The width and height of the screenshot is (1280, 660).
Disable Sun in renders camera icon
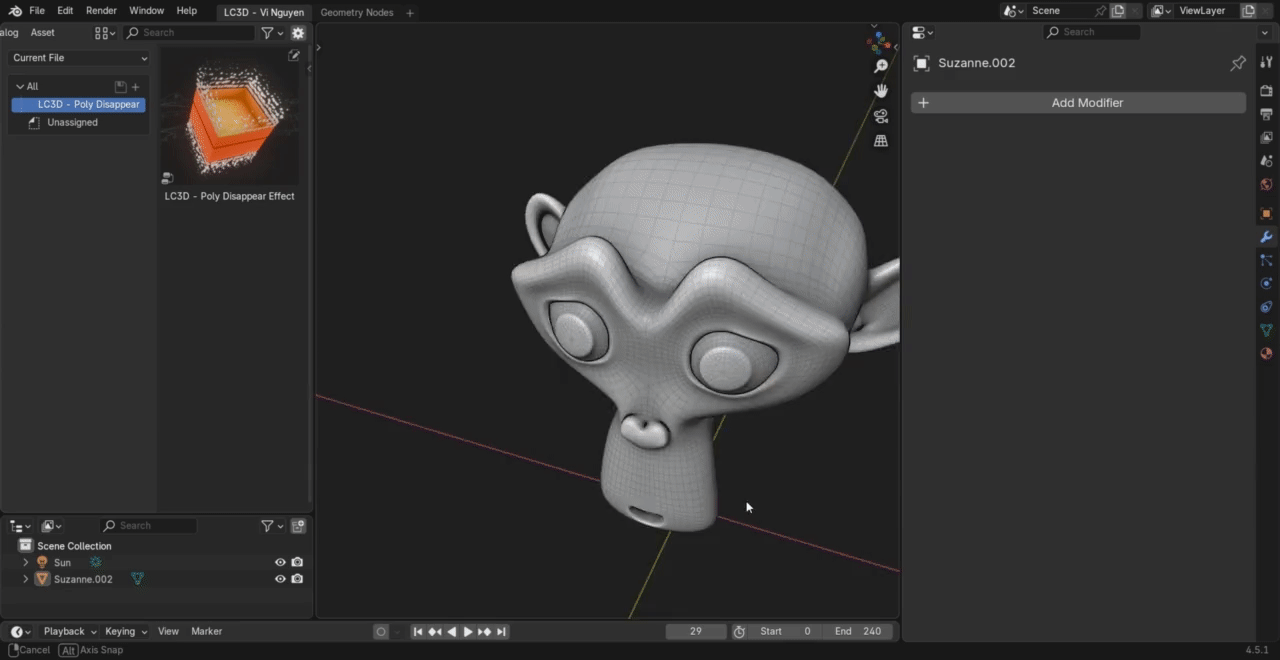[297, 563]
